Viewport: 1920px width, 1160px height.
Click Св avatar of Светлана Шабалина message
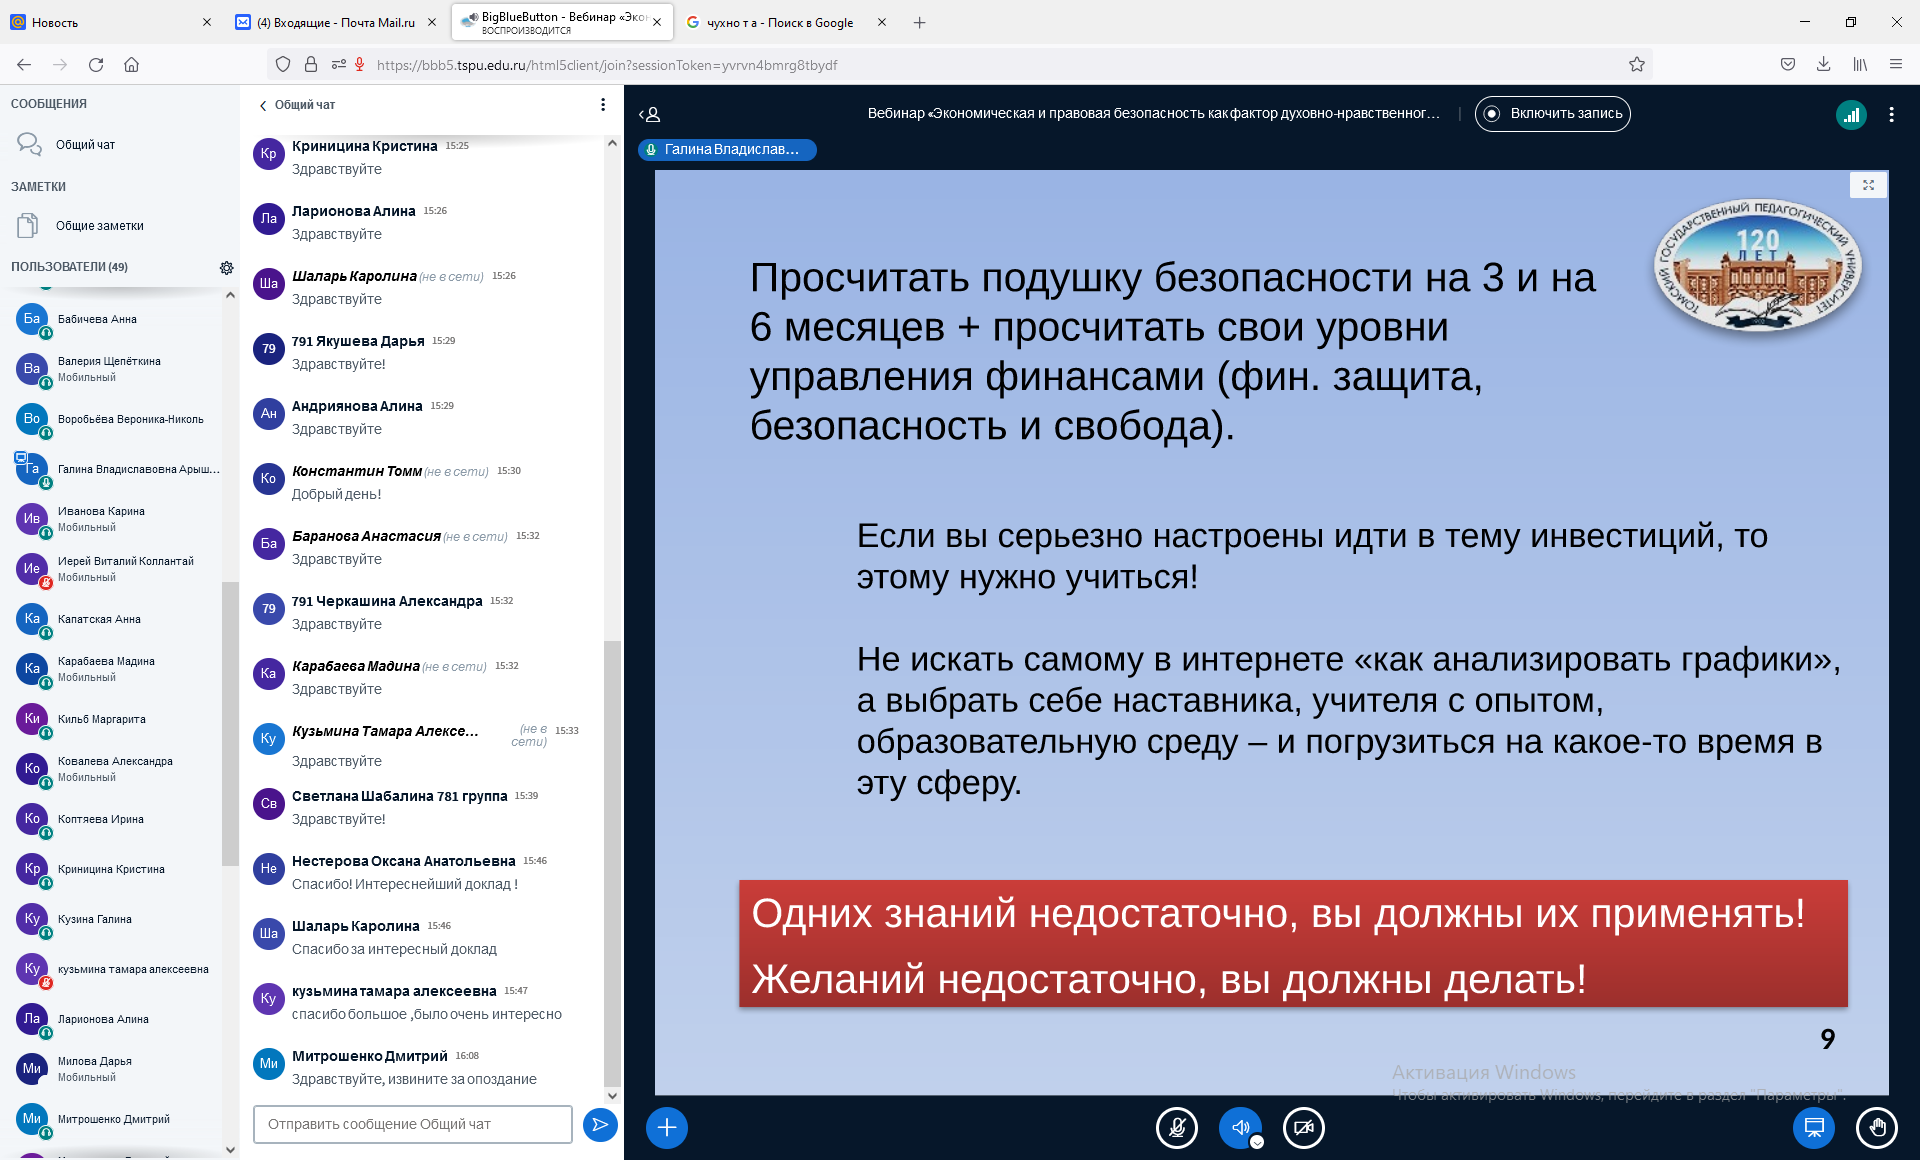pyautogui.click(x=268, y=803)
